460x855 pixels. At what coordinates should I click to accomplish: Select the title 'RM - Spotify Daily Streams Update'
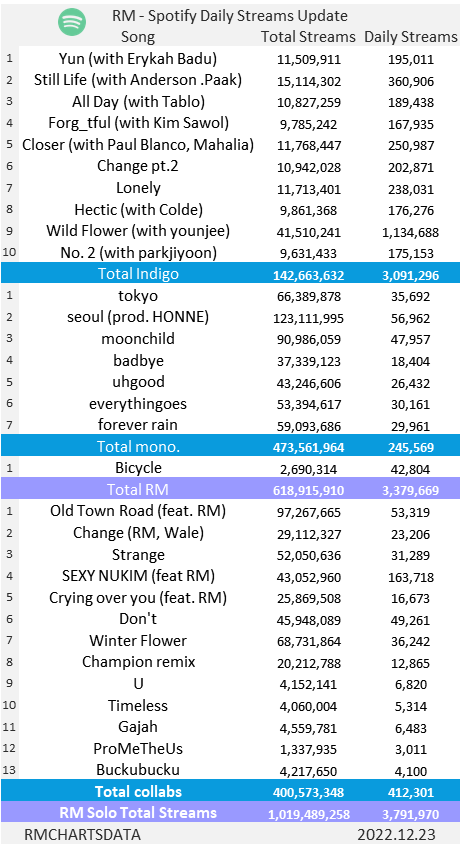[229, 16]
